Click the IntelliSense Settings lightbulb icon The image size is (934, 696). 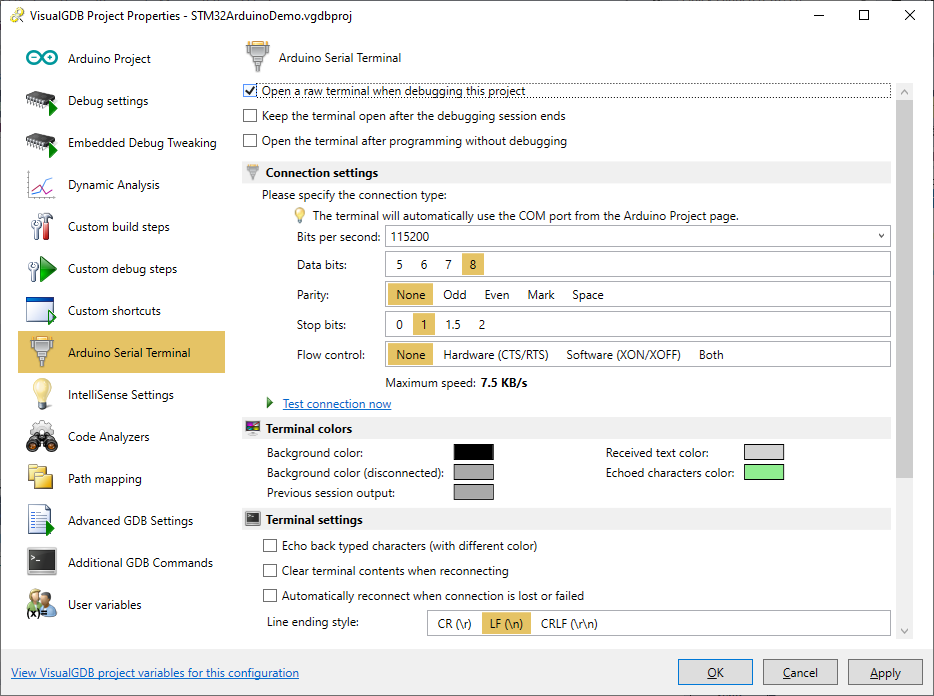pyautogui.click(x=42, y=394)
